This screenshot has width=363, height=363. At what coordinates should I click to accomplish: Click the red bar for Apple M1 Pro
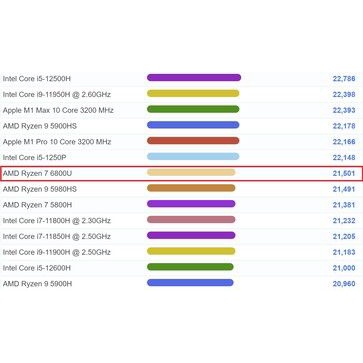(193, 141)
